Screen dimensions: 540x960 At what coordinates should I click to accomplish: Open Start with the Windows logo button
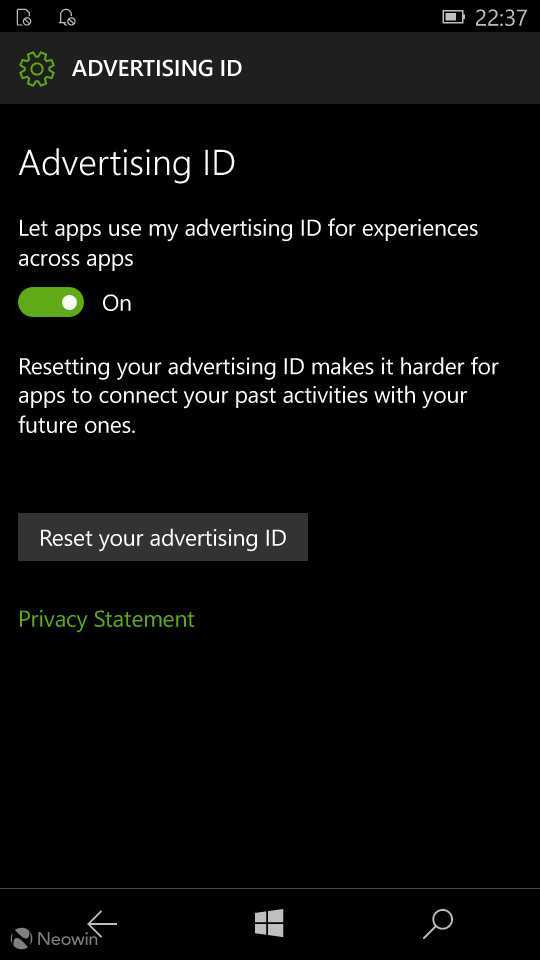(269, 923)
